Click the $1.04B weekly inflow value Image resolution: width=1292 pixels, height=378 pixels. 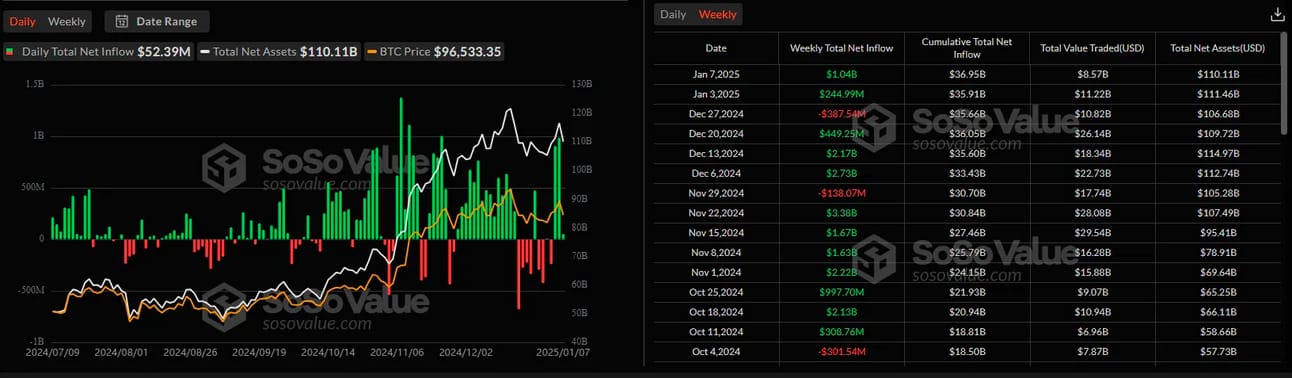pos(841,74)
